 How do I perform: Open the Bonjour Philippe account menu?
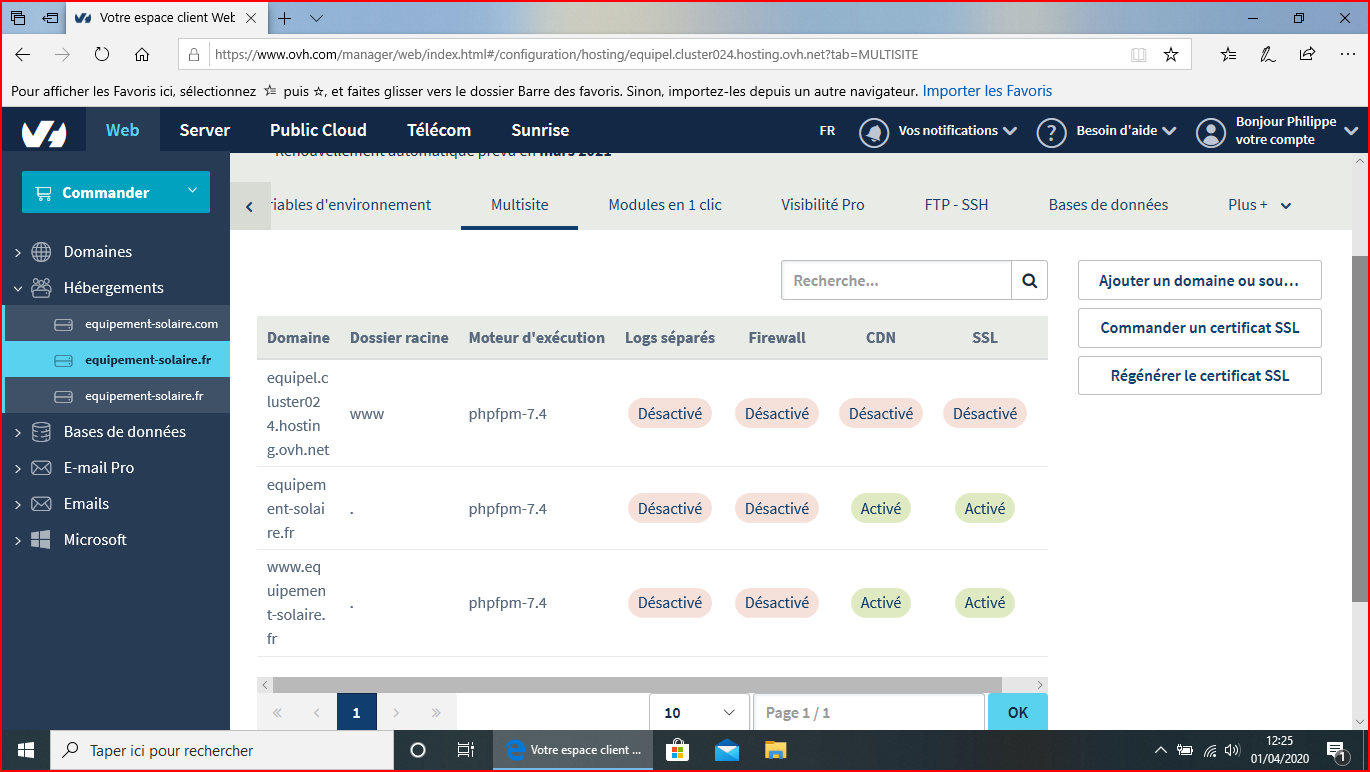1297,131
